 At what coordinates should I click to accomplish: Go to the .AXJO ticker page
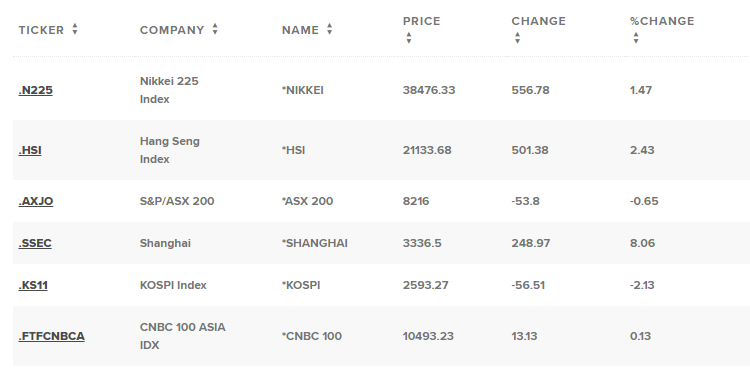coord(36,201)
